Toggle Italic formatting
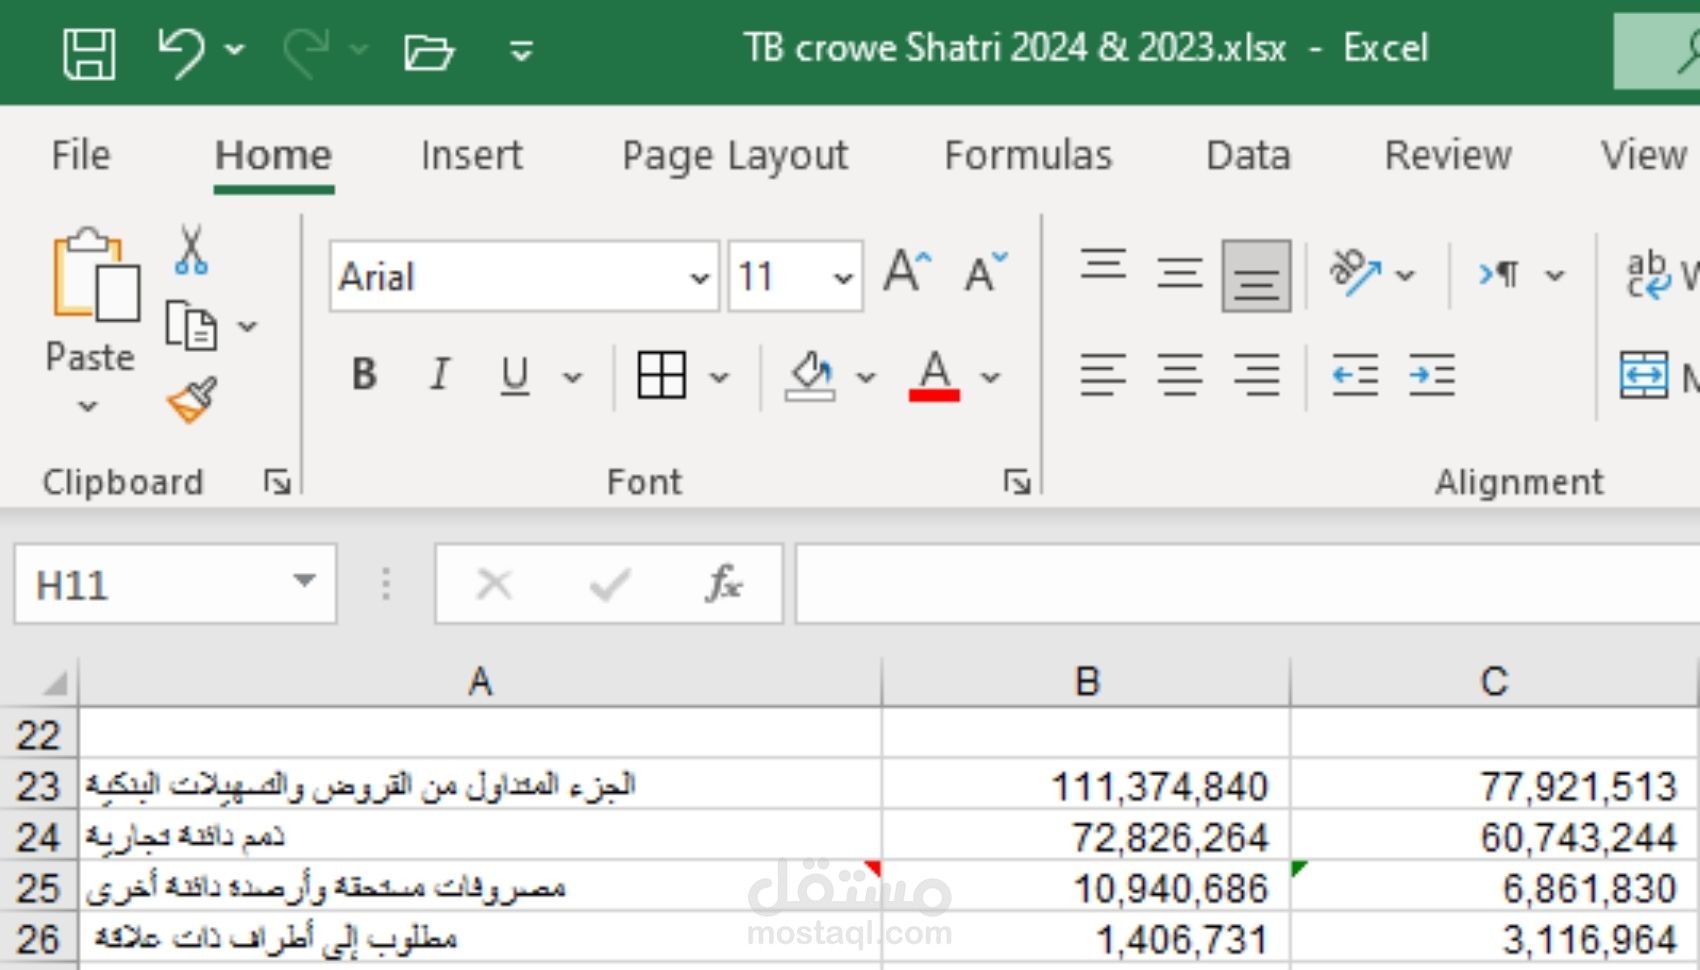Screen dimensions: 1700x970 pyautogui.click(x=439, y=375)
